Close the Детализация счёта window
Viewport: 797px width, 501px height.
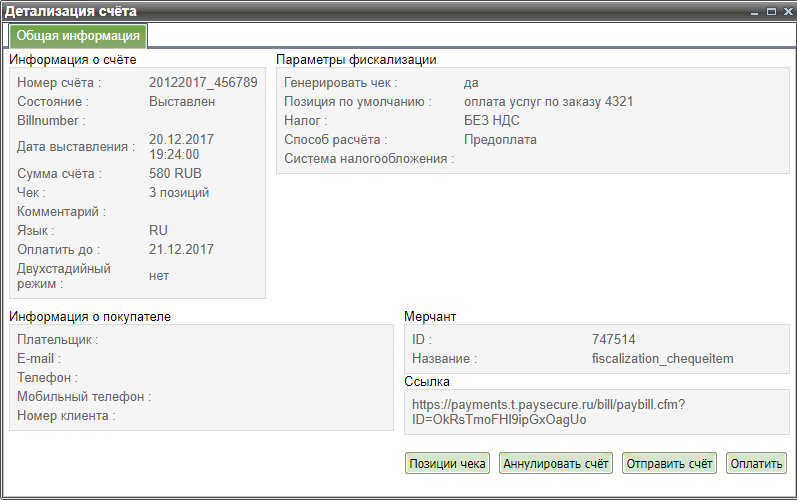tap(786, 11)
